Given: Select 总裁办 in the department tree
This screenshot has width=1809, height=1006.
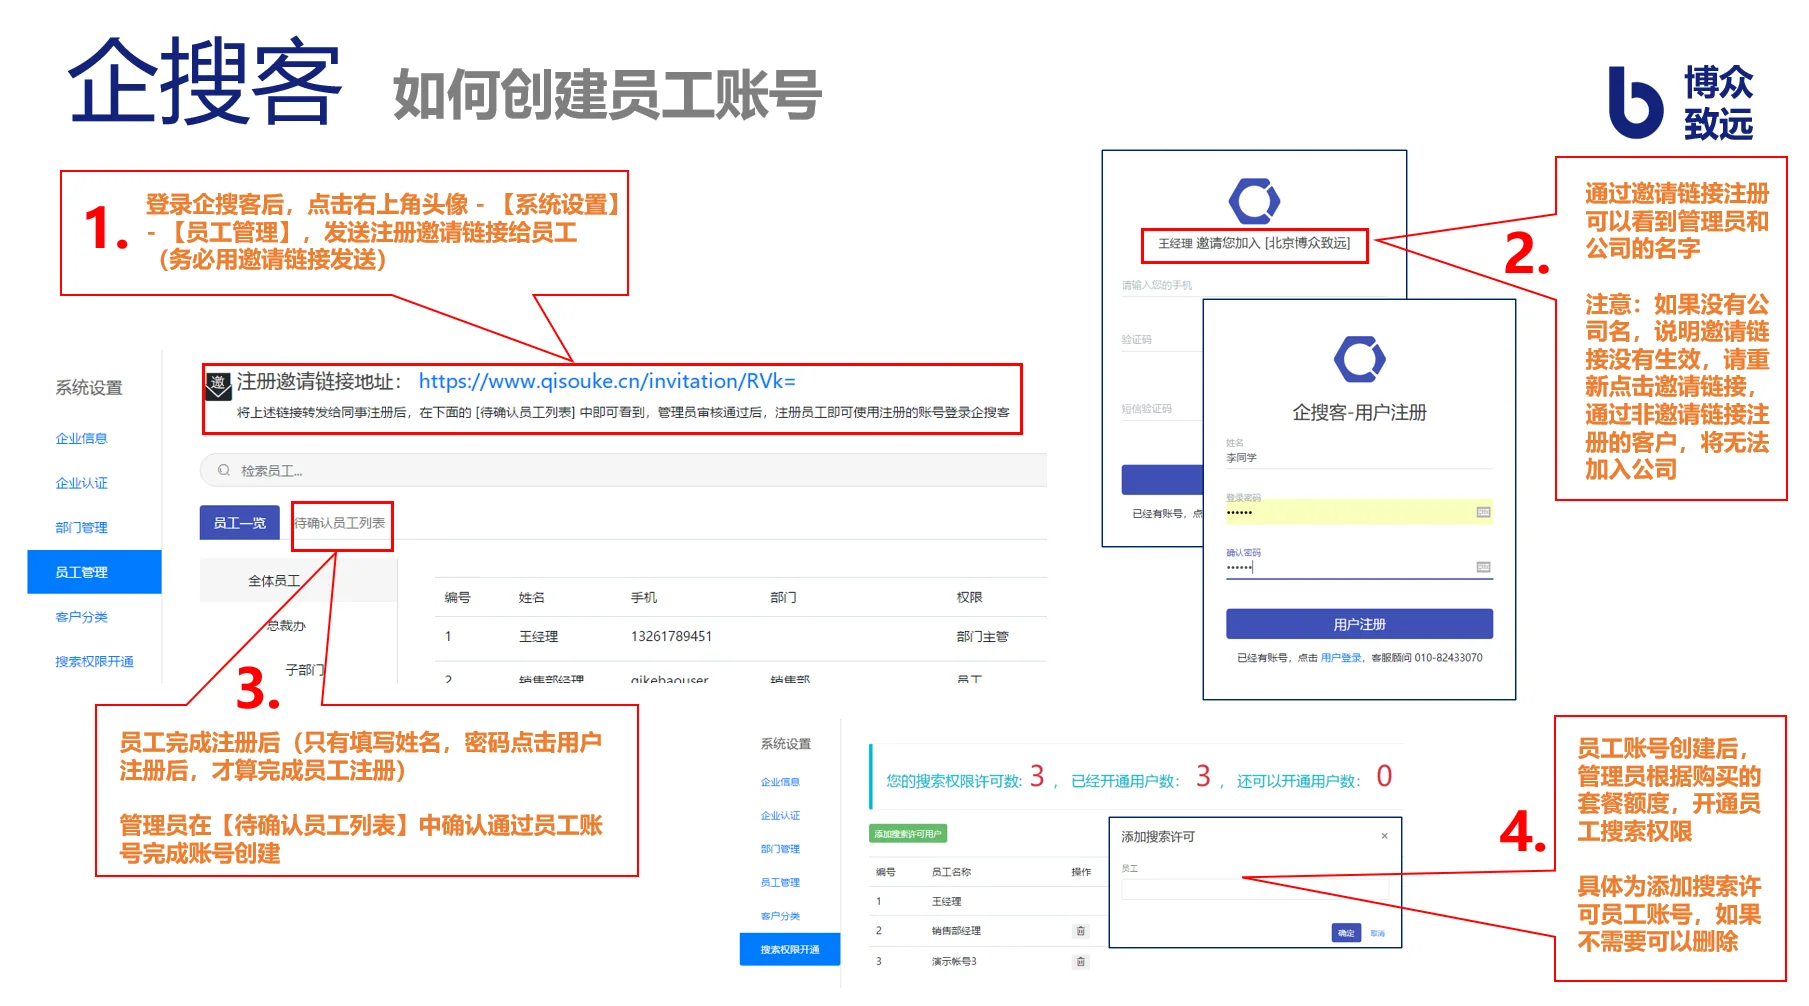Looking at the screenshot, I should [286, 625].
